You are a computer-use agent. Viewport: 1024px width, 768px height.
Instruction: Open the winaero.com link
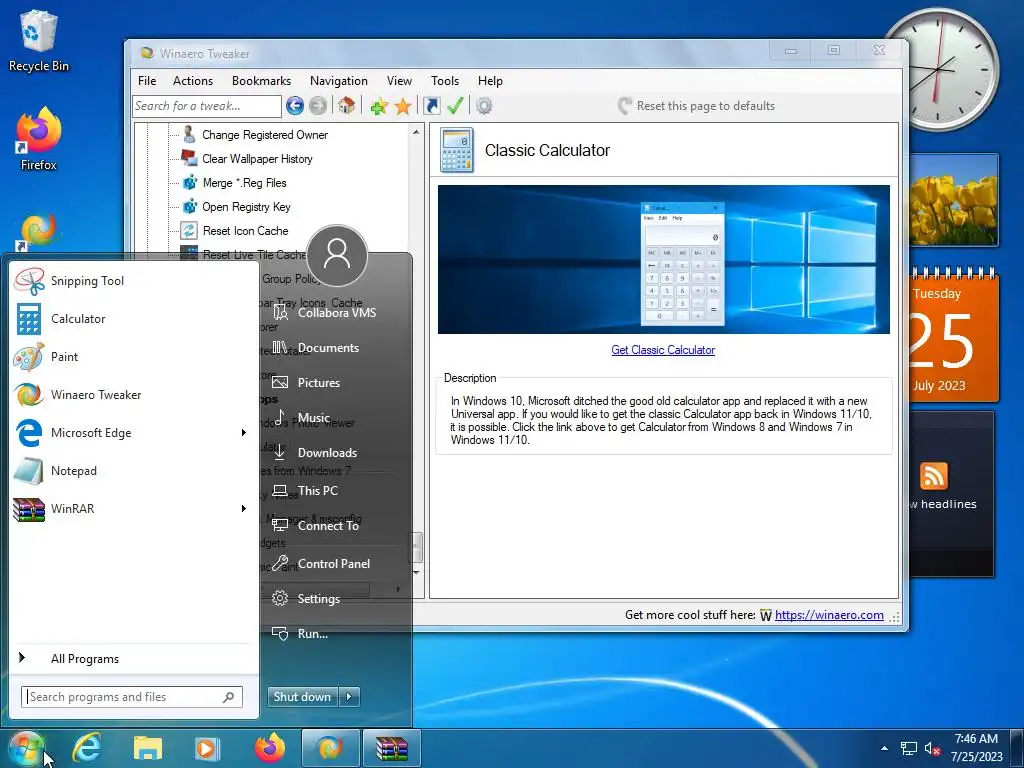[829, 615]
